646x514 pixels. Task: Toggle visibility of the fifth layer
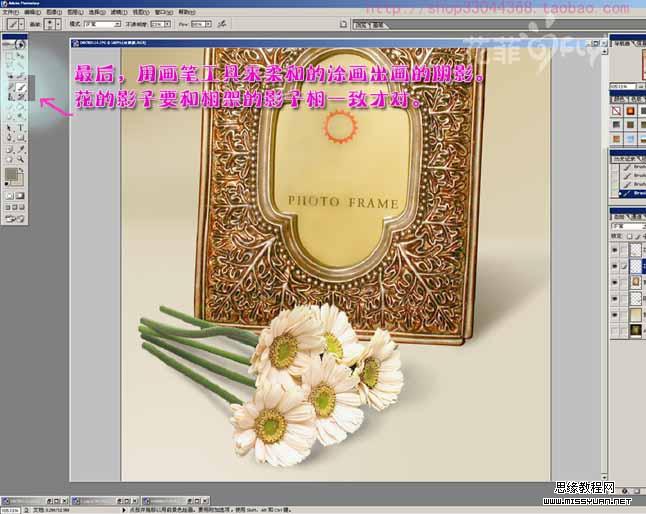[615, 315]
